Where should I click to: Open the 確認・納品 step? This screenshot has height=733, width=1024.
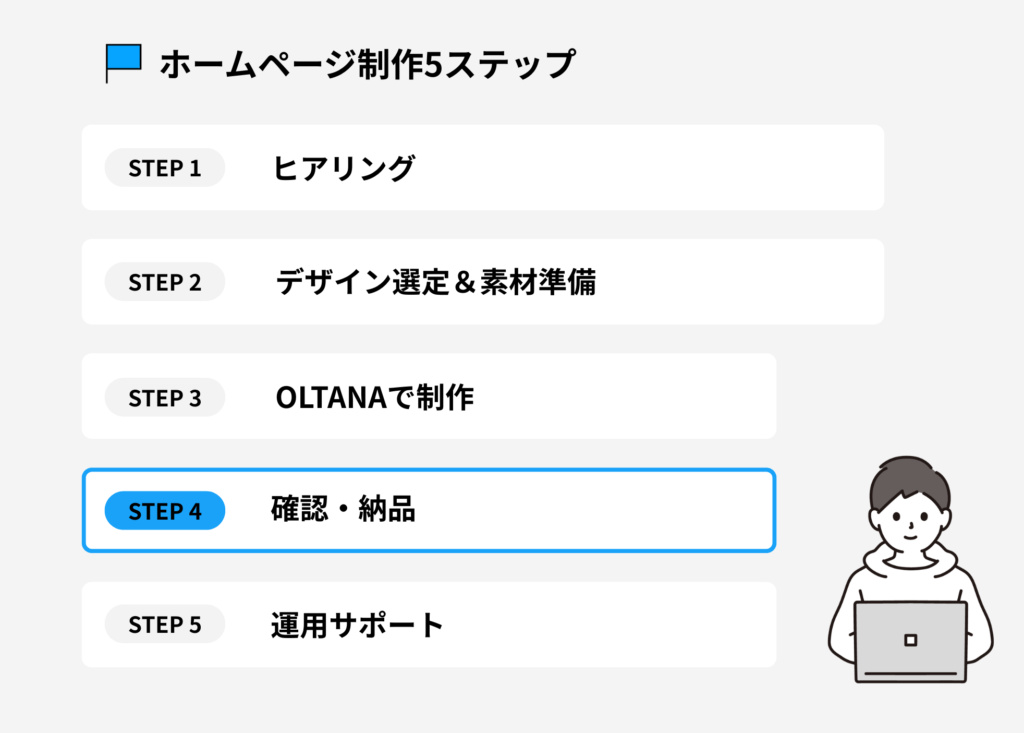pos(343,511)
